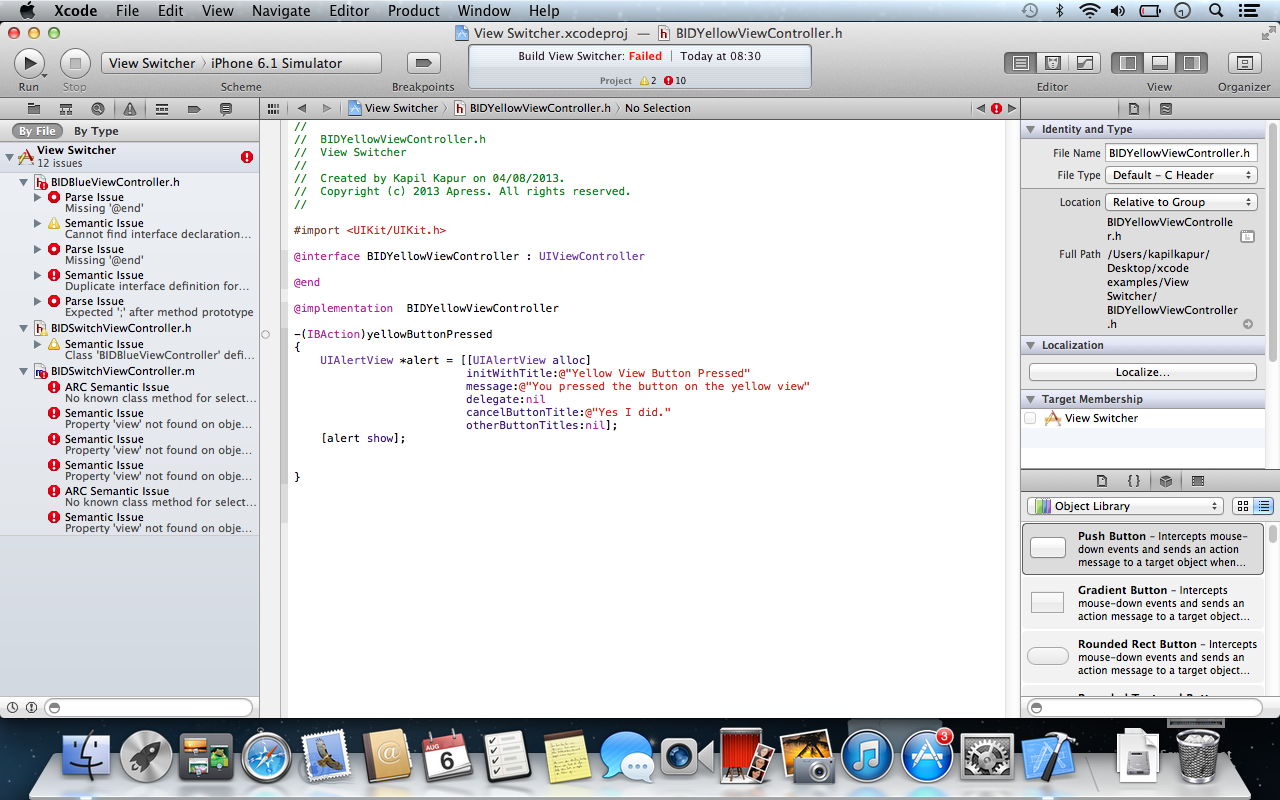Show the Quick Help inspector tab

pyautogui.click(x=1165, y=108)
